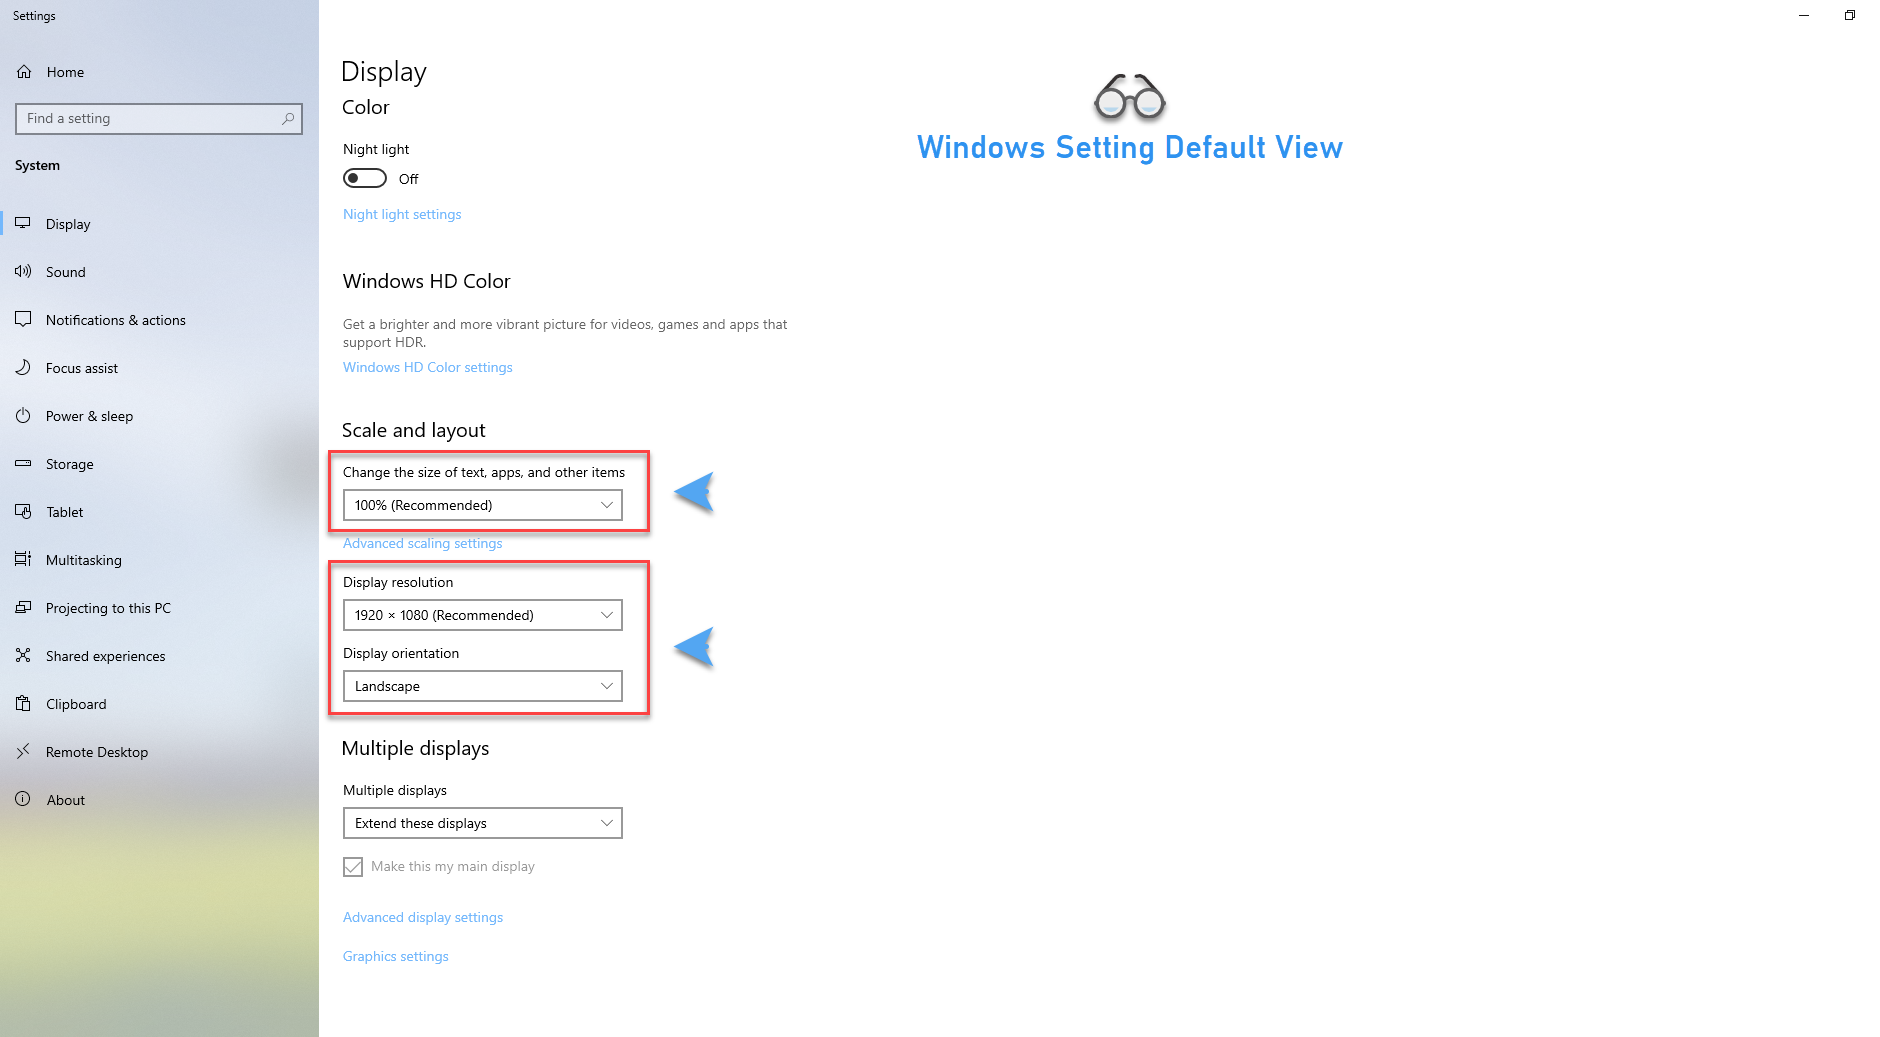The height and width of the screenshot is (1037, 1880).
Task: Click the search magnifier icon
Action: [288, 119]
